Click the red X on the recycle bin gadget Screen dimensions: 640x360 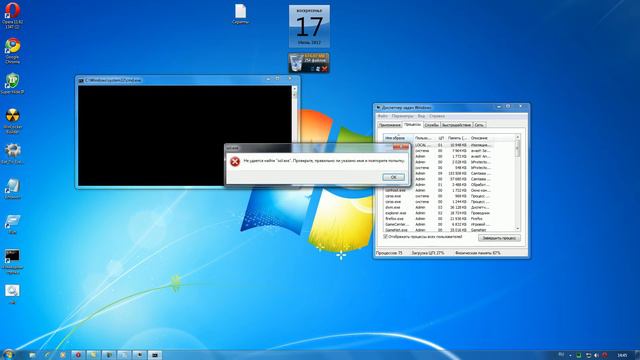click(x=324, y=69)
